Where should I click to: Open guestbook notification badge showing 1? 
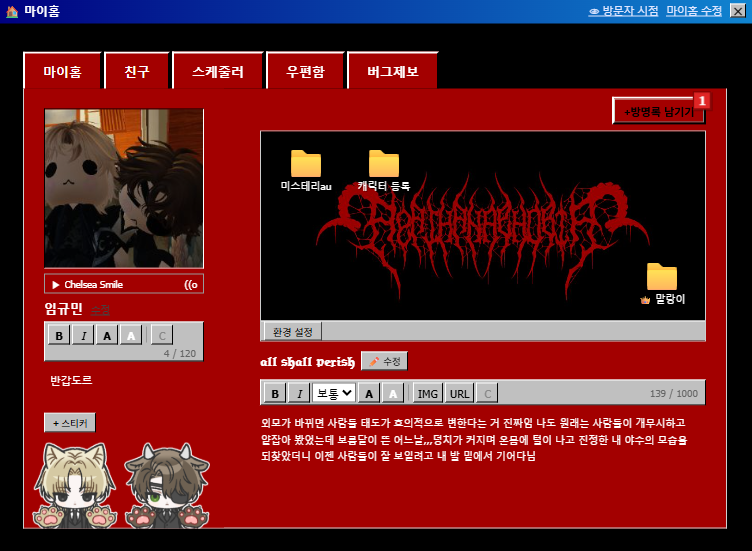tap(702, 100)
